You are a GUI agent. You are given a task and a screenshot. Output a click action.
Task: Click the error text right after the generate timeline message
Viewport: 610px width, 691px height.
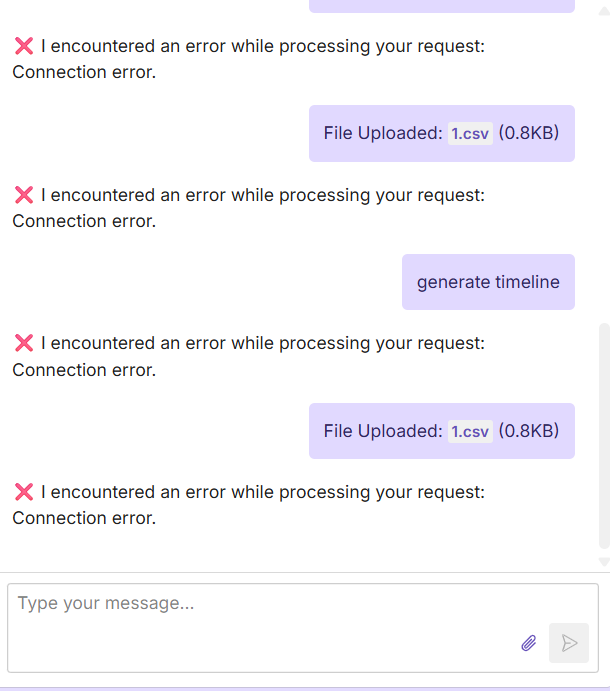point(262,343)
